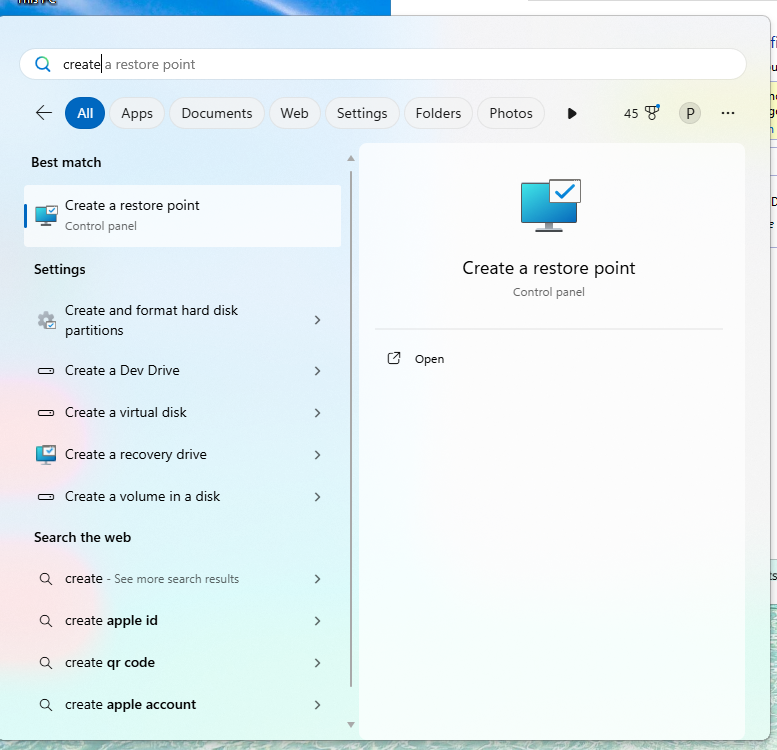Screen dimensions: 777x750
Task: Switch to the Folders filter tab
Action: pos(438,113)
